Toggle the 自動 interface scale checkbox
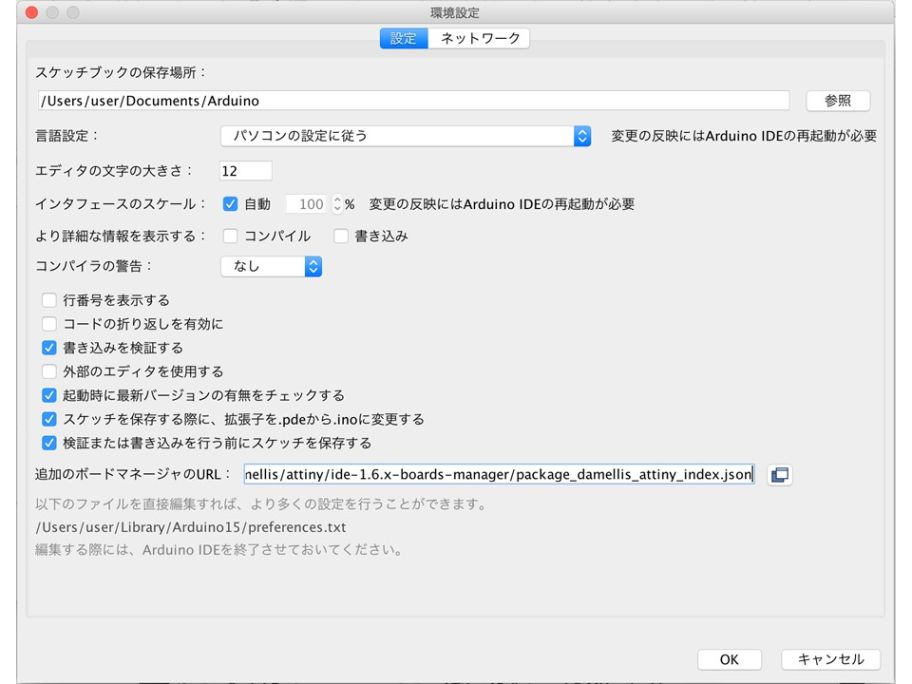This screenshot has width=912, height=684. click(230, 204)
